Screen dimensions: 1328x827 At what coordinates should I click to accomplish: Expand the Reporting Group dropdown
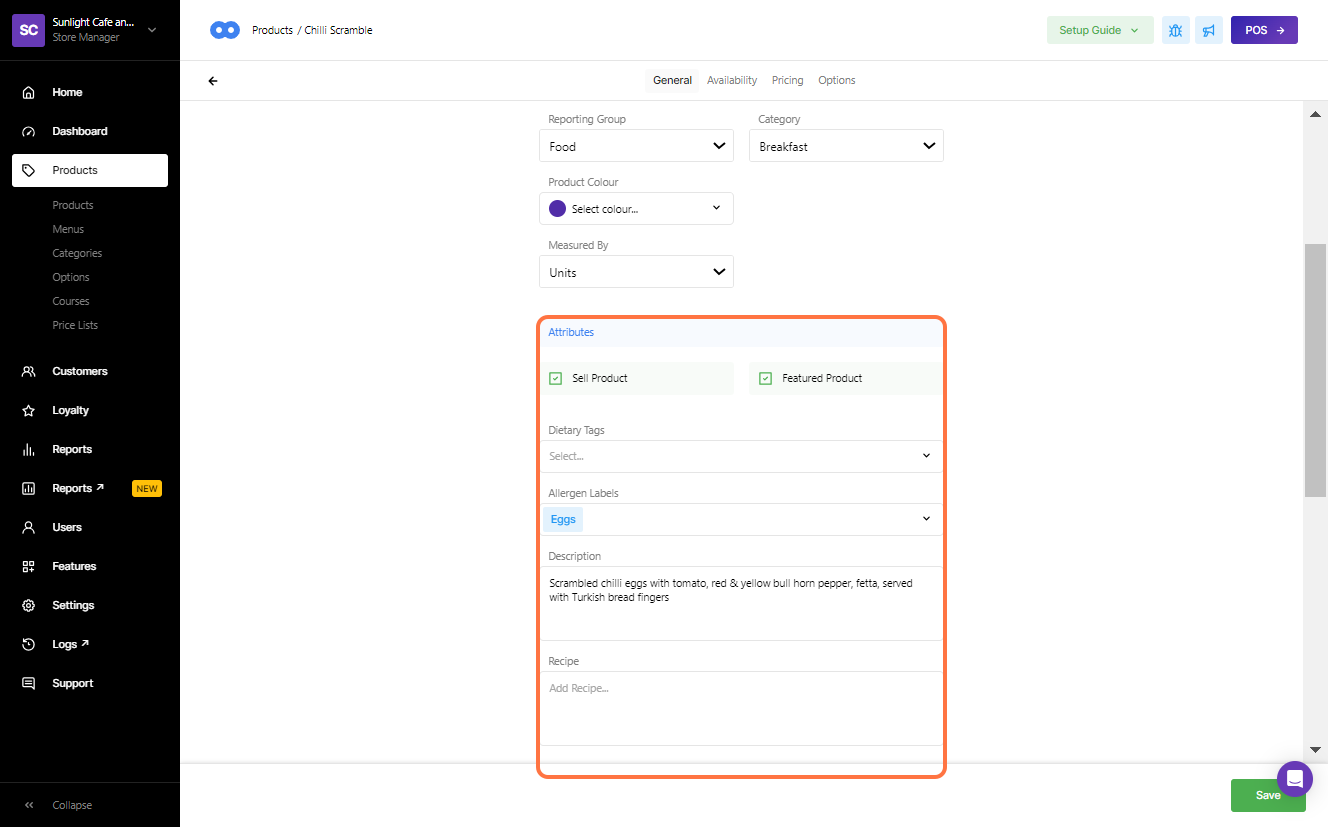(x=636, y=146)
